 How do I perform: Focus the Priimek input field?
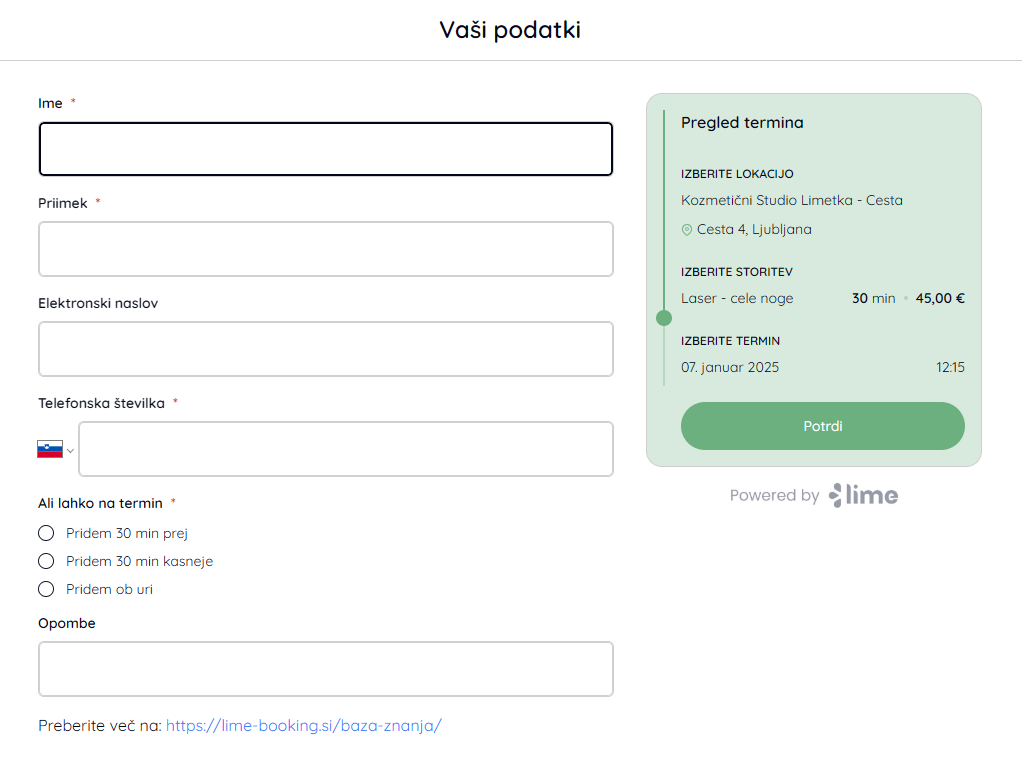pos(326,249)
